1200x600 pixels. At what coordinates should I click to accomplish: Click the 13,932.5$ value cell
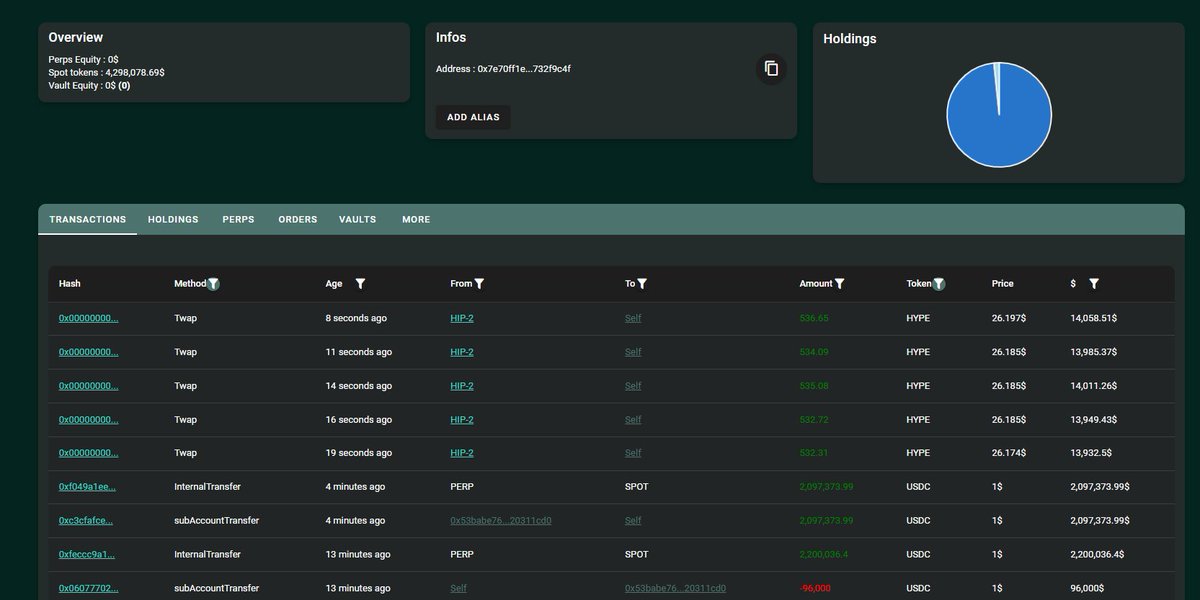(x=1091, y=453)
